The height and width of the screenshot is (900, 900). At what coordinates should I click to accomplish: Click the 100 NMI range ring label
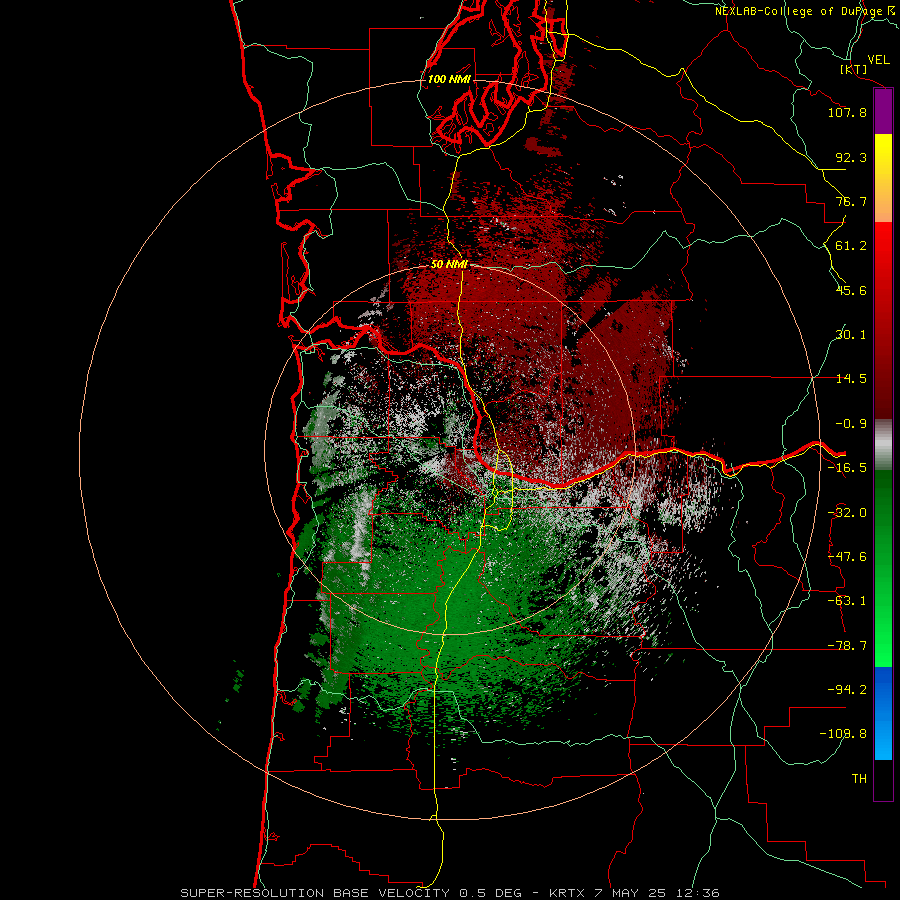pos(449,79)
